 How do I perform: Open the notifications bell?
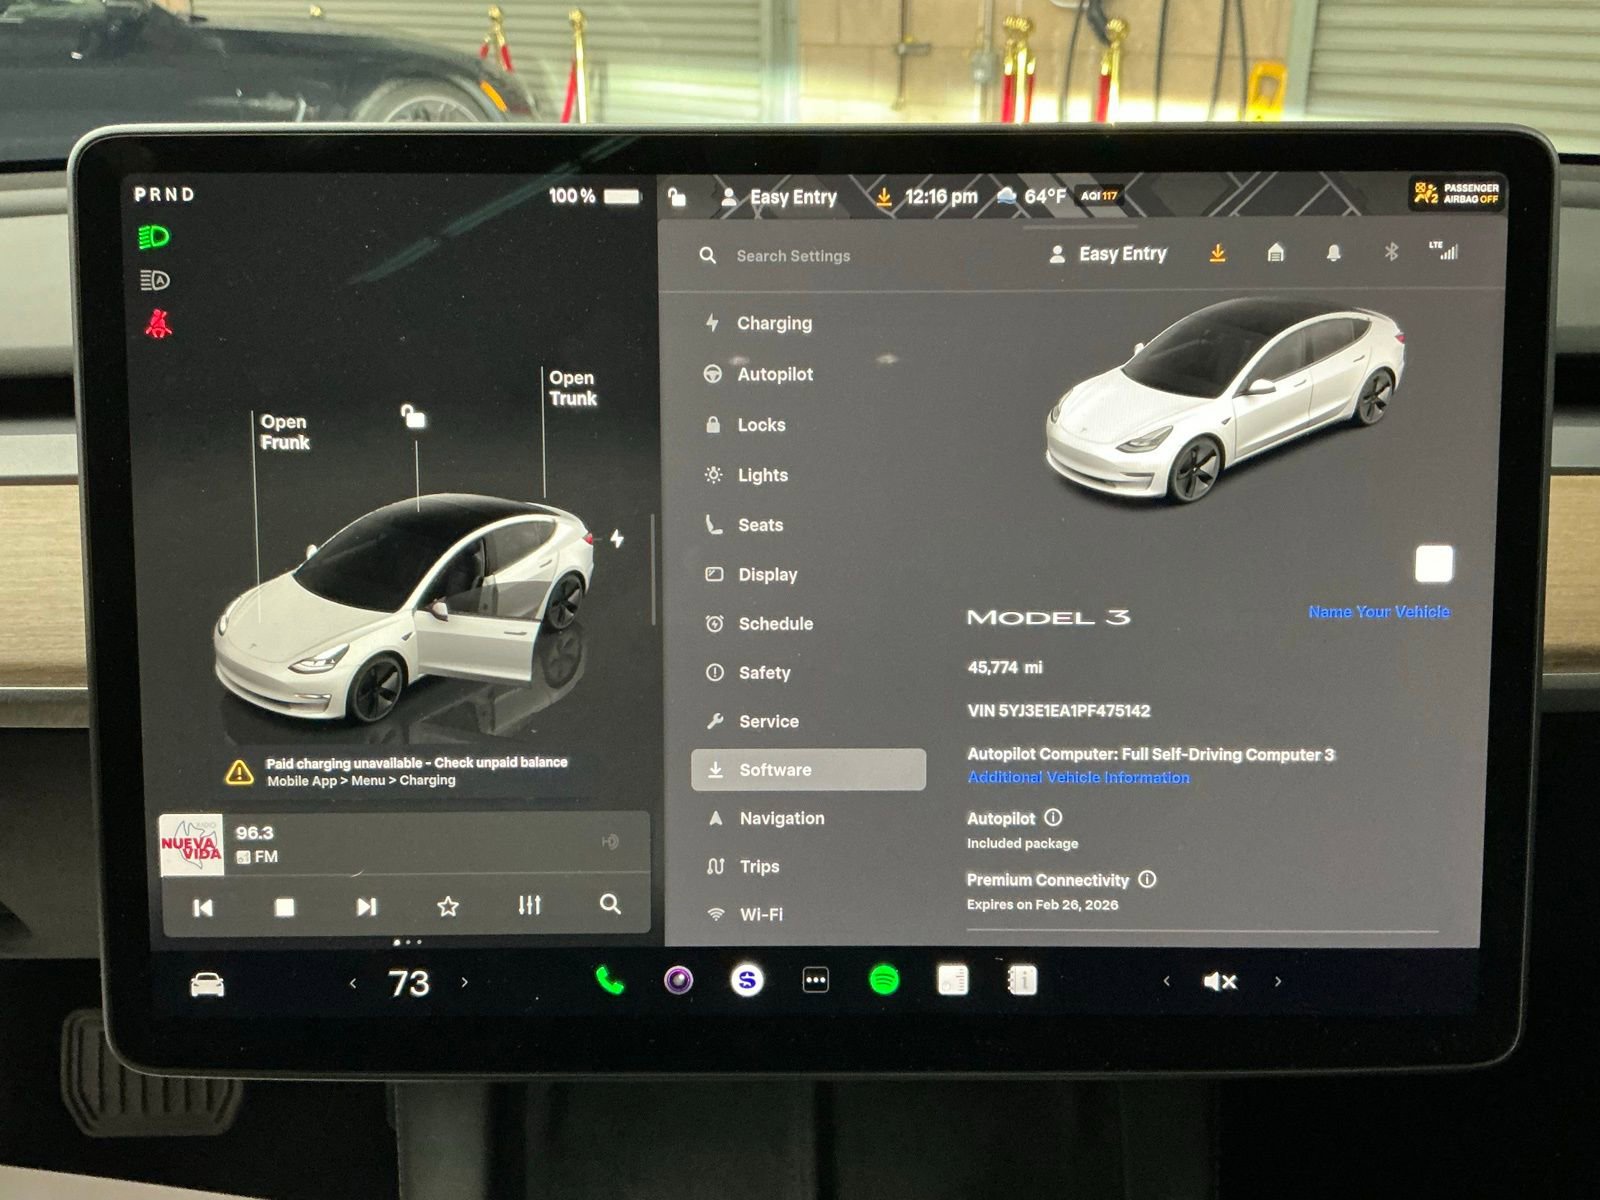(x=1334, y=253)
